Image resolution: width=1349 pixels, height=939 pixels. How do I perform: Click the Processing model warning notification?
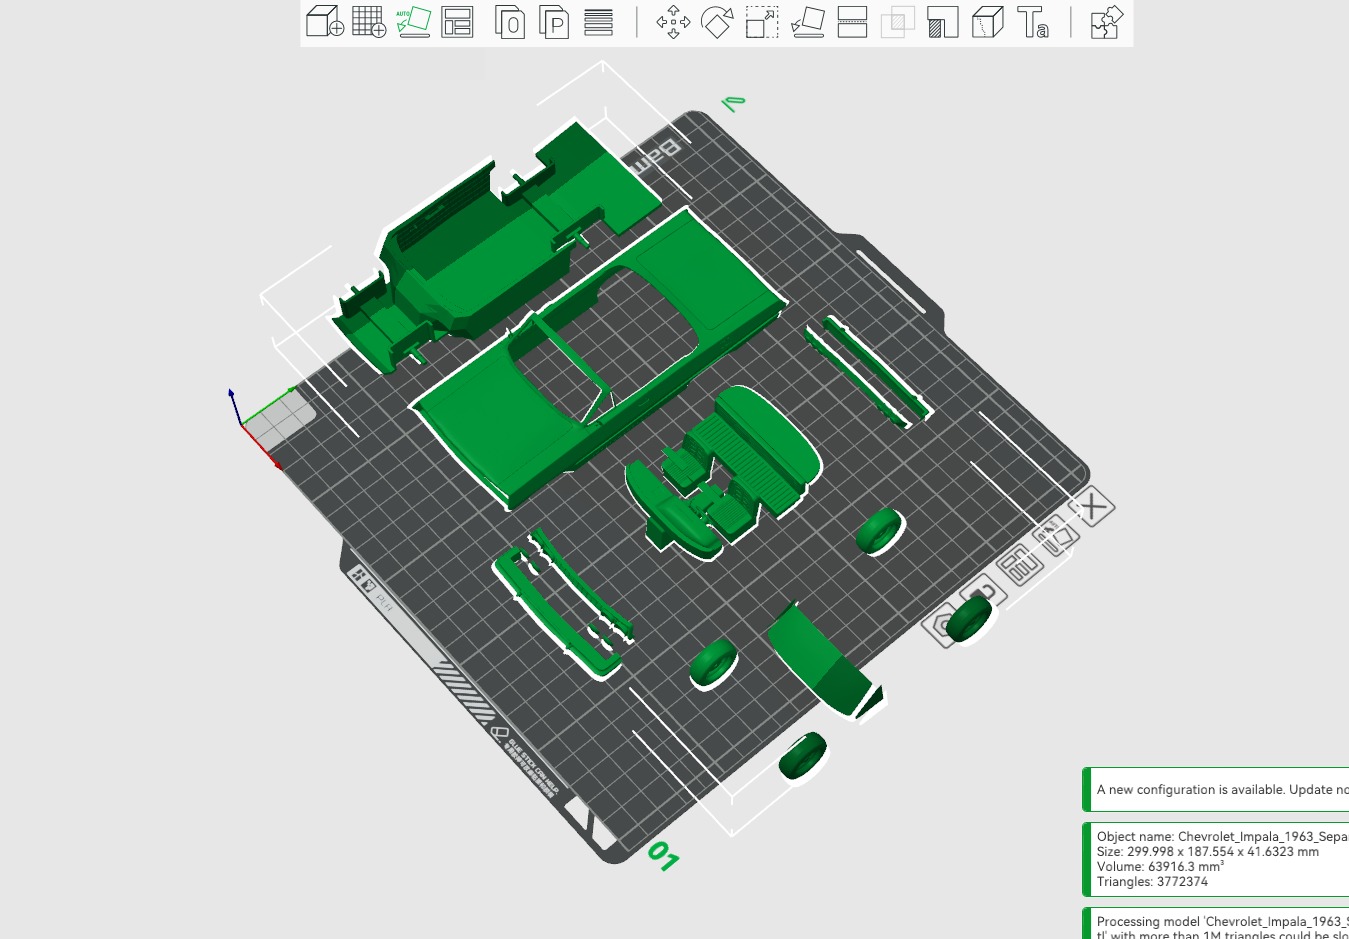tap(1216, 926)
